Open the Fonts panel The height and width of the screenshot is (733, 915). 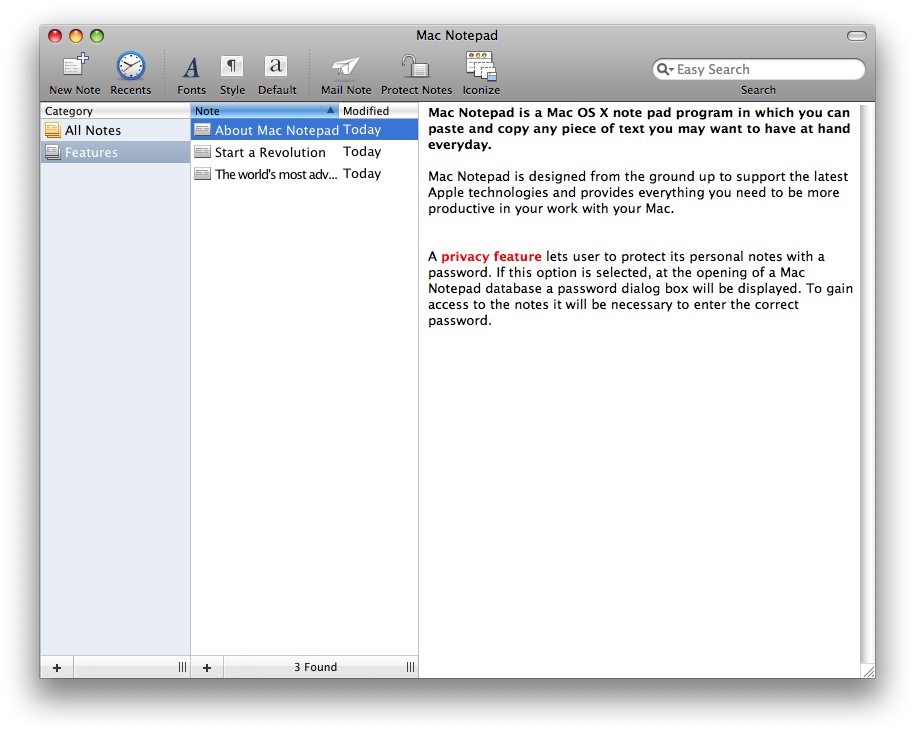click(191, 68)
